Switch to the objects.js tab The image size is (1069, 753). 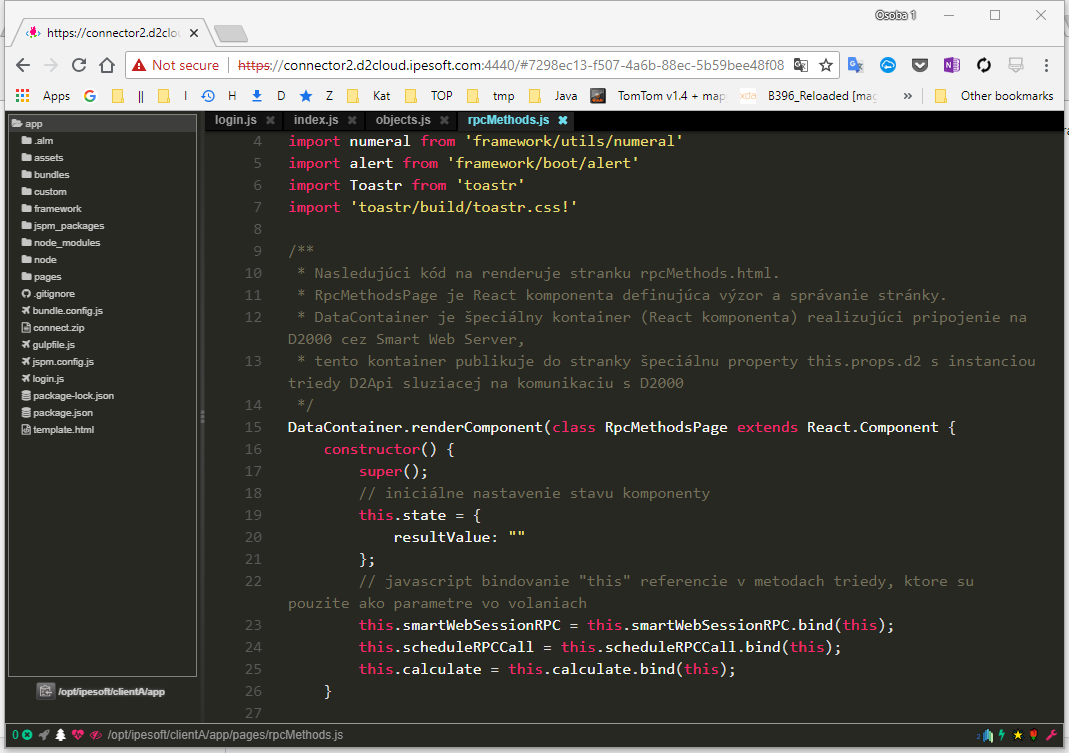pyautogui.click(x=403, y=120)
